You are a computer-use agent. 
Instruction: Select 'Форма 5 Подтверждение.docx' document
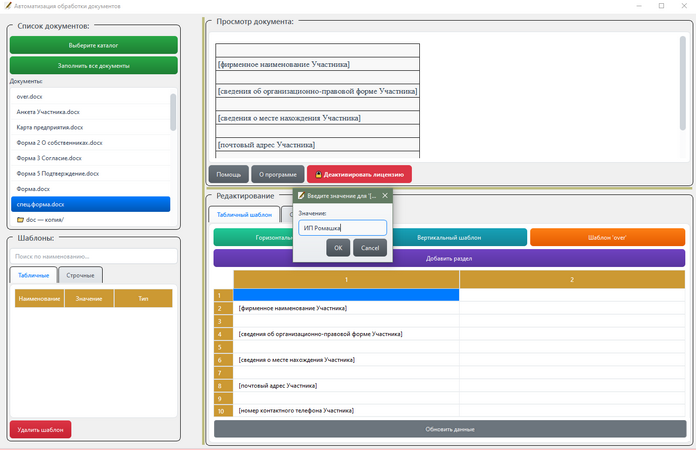(91, 174)
